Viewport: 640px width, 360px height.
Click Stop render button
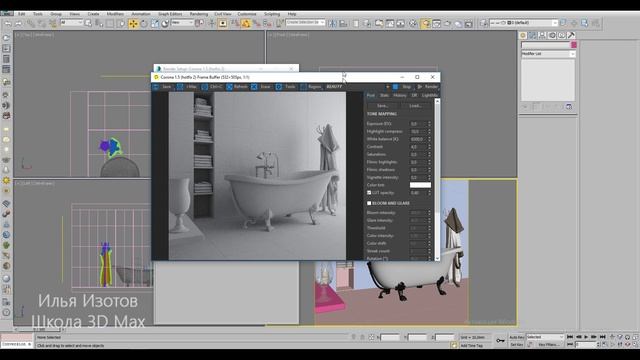pos(402,87)
